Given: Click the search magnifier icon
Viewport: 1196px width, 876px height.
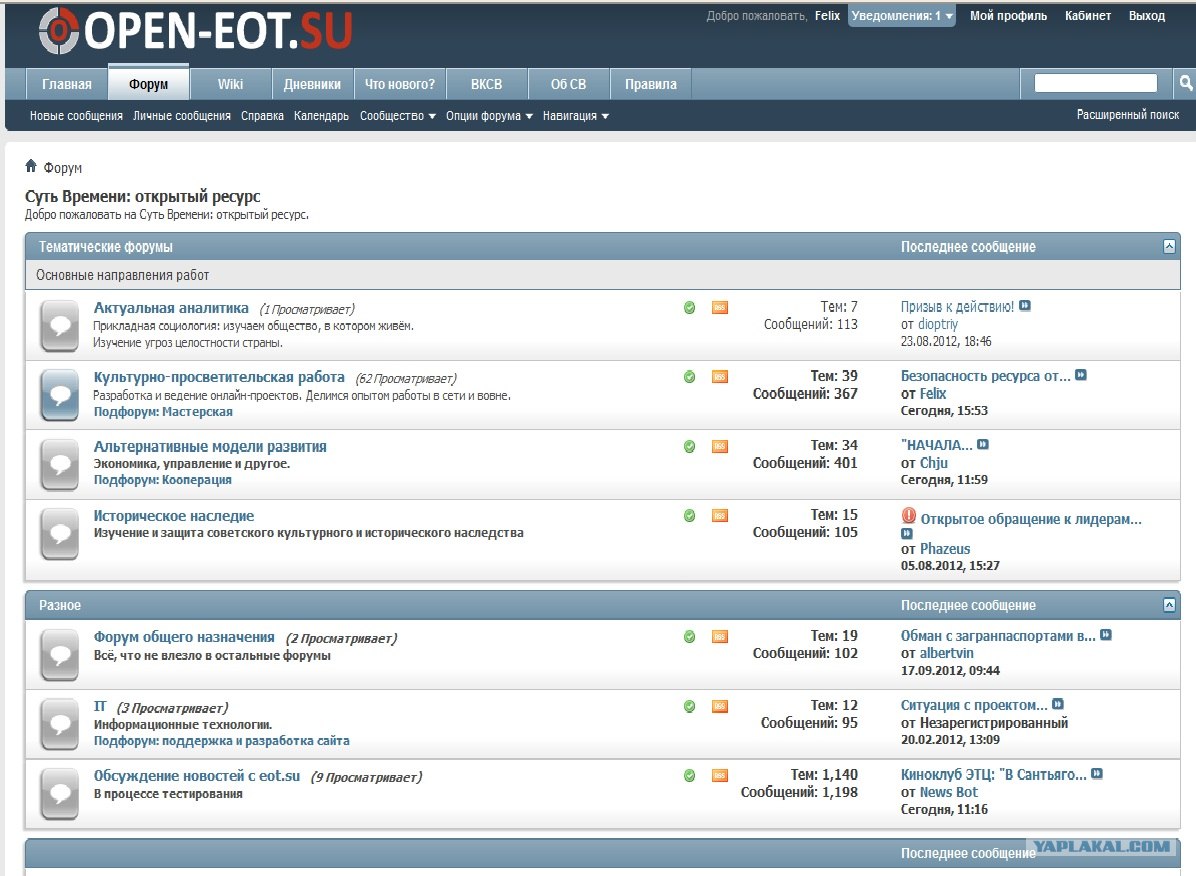Looking at the screenshot, I should [1185, 83].
